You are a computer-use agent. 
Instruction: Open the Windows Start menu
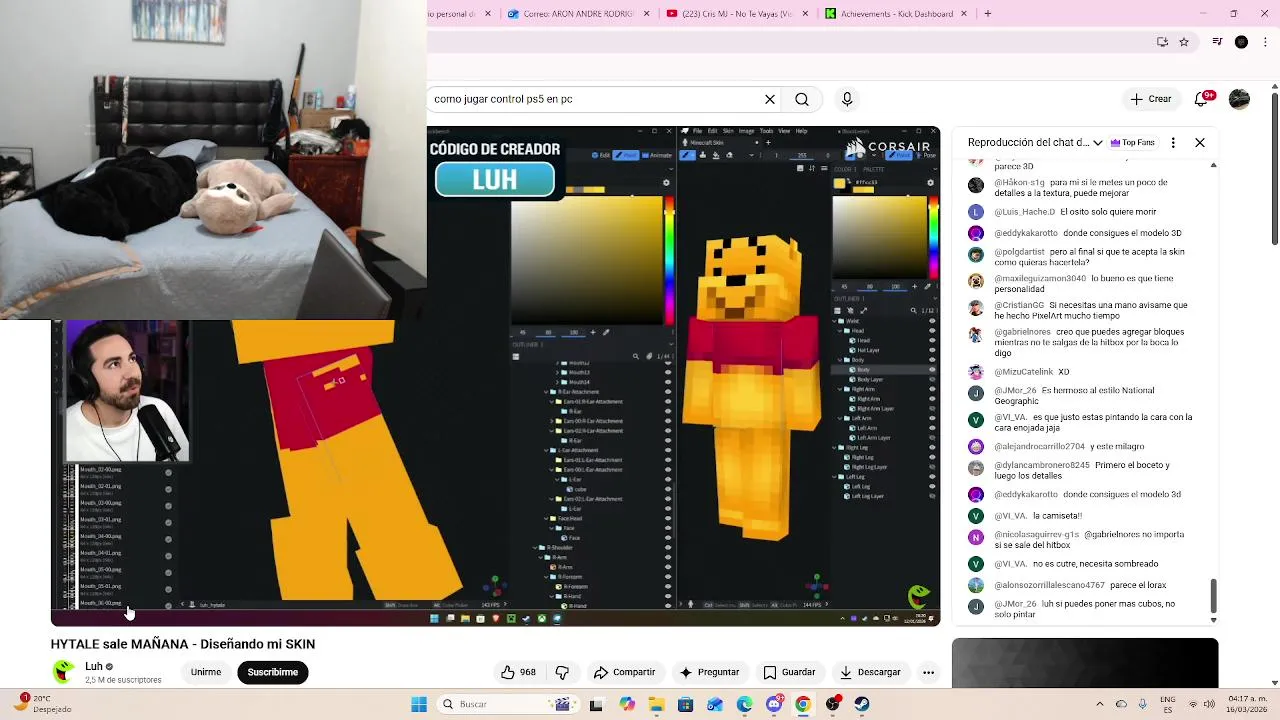419,704
